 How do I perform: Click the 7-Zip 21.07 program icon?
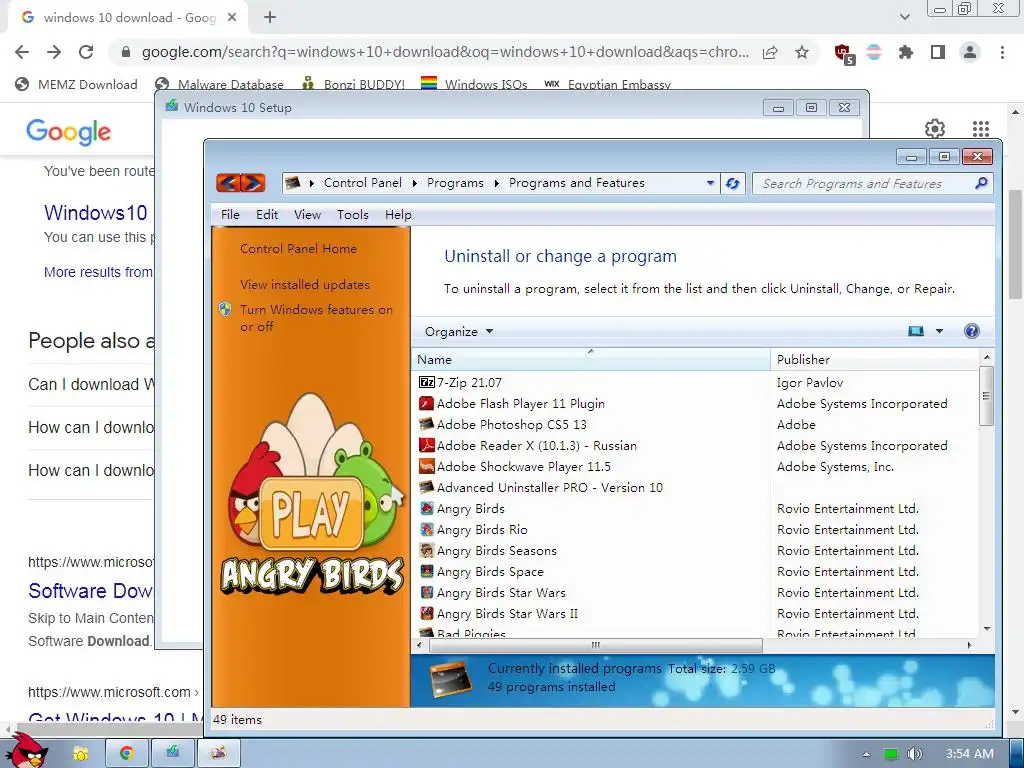(426, 382)
